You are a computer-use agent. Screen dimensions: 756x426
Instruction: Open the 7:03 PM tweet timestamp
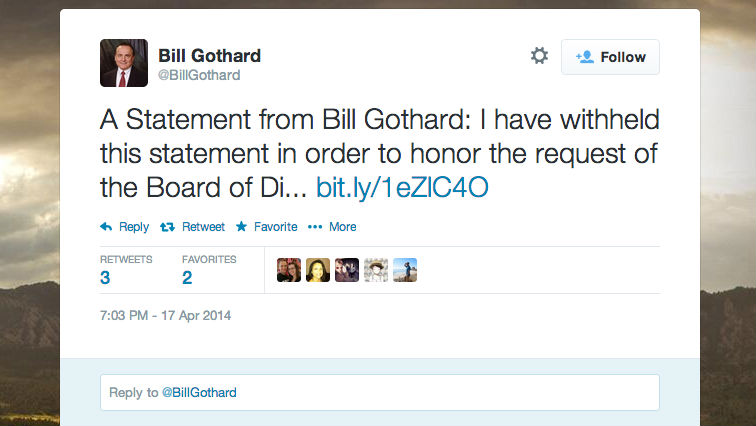pyautogui.click(x=166, y=316)
